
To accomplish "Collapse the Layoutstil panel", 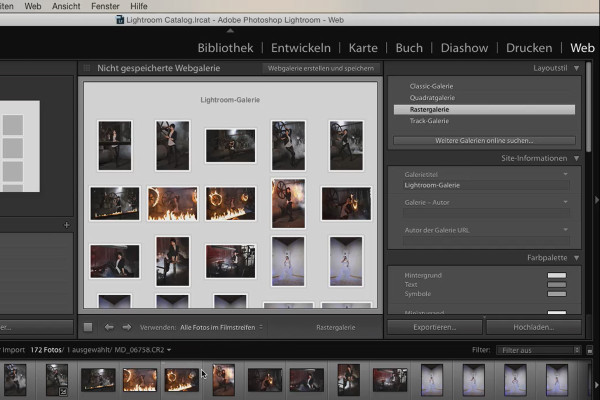I will coord(576,68).
